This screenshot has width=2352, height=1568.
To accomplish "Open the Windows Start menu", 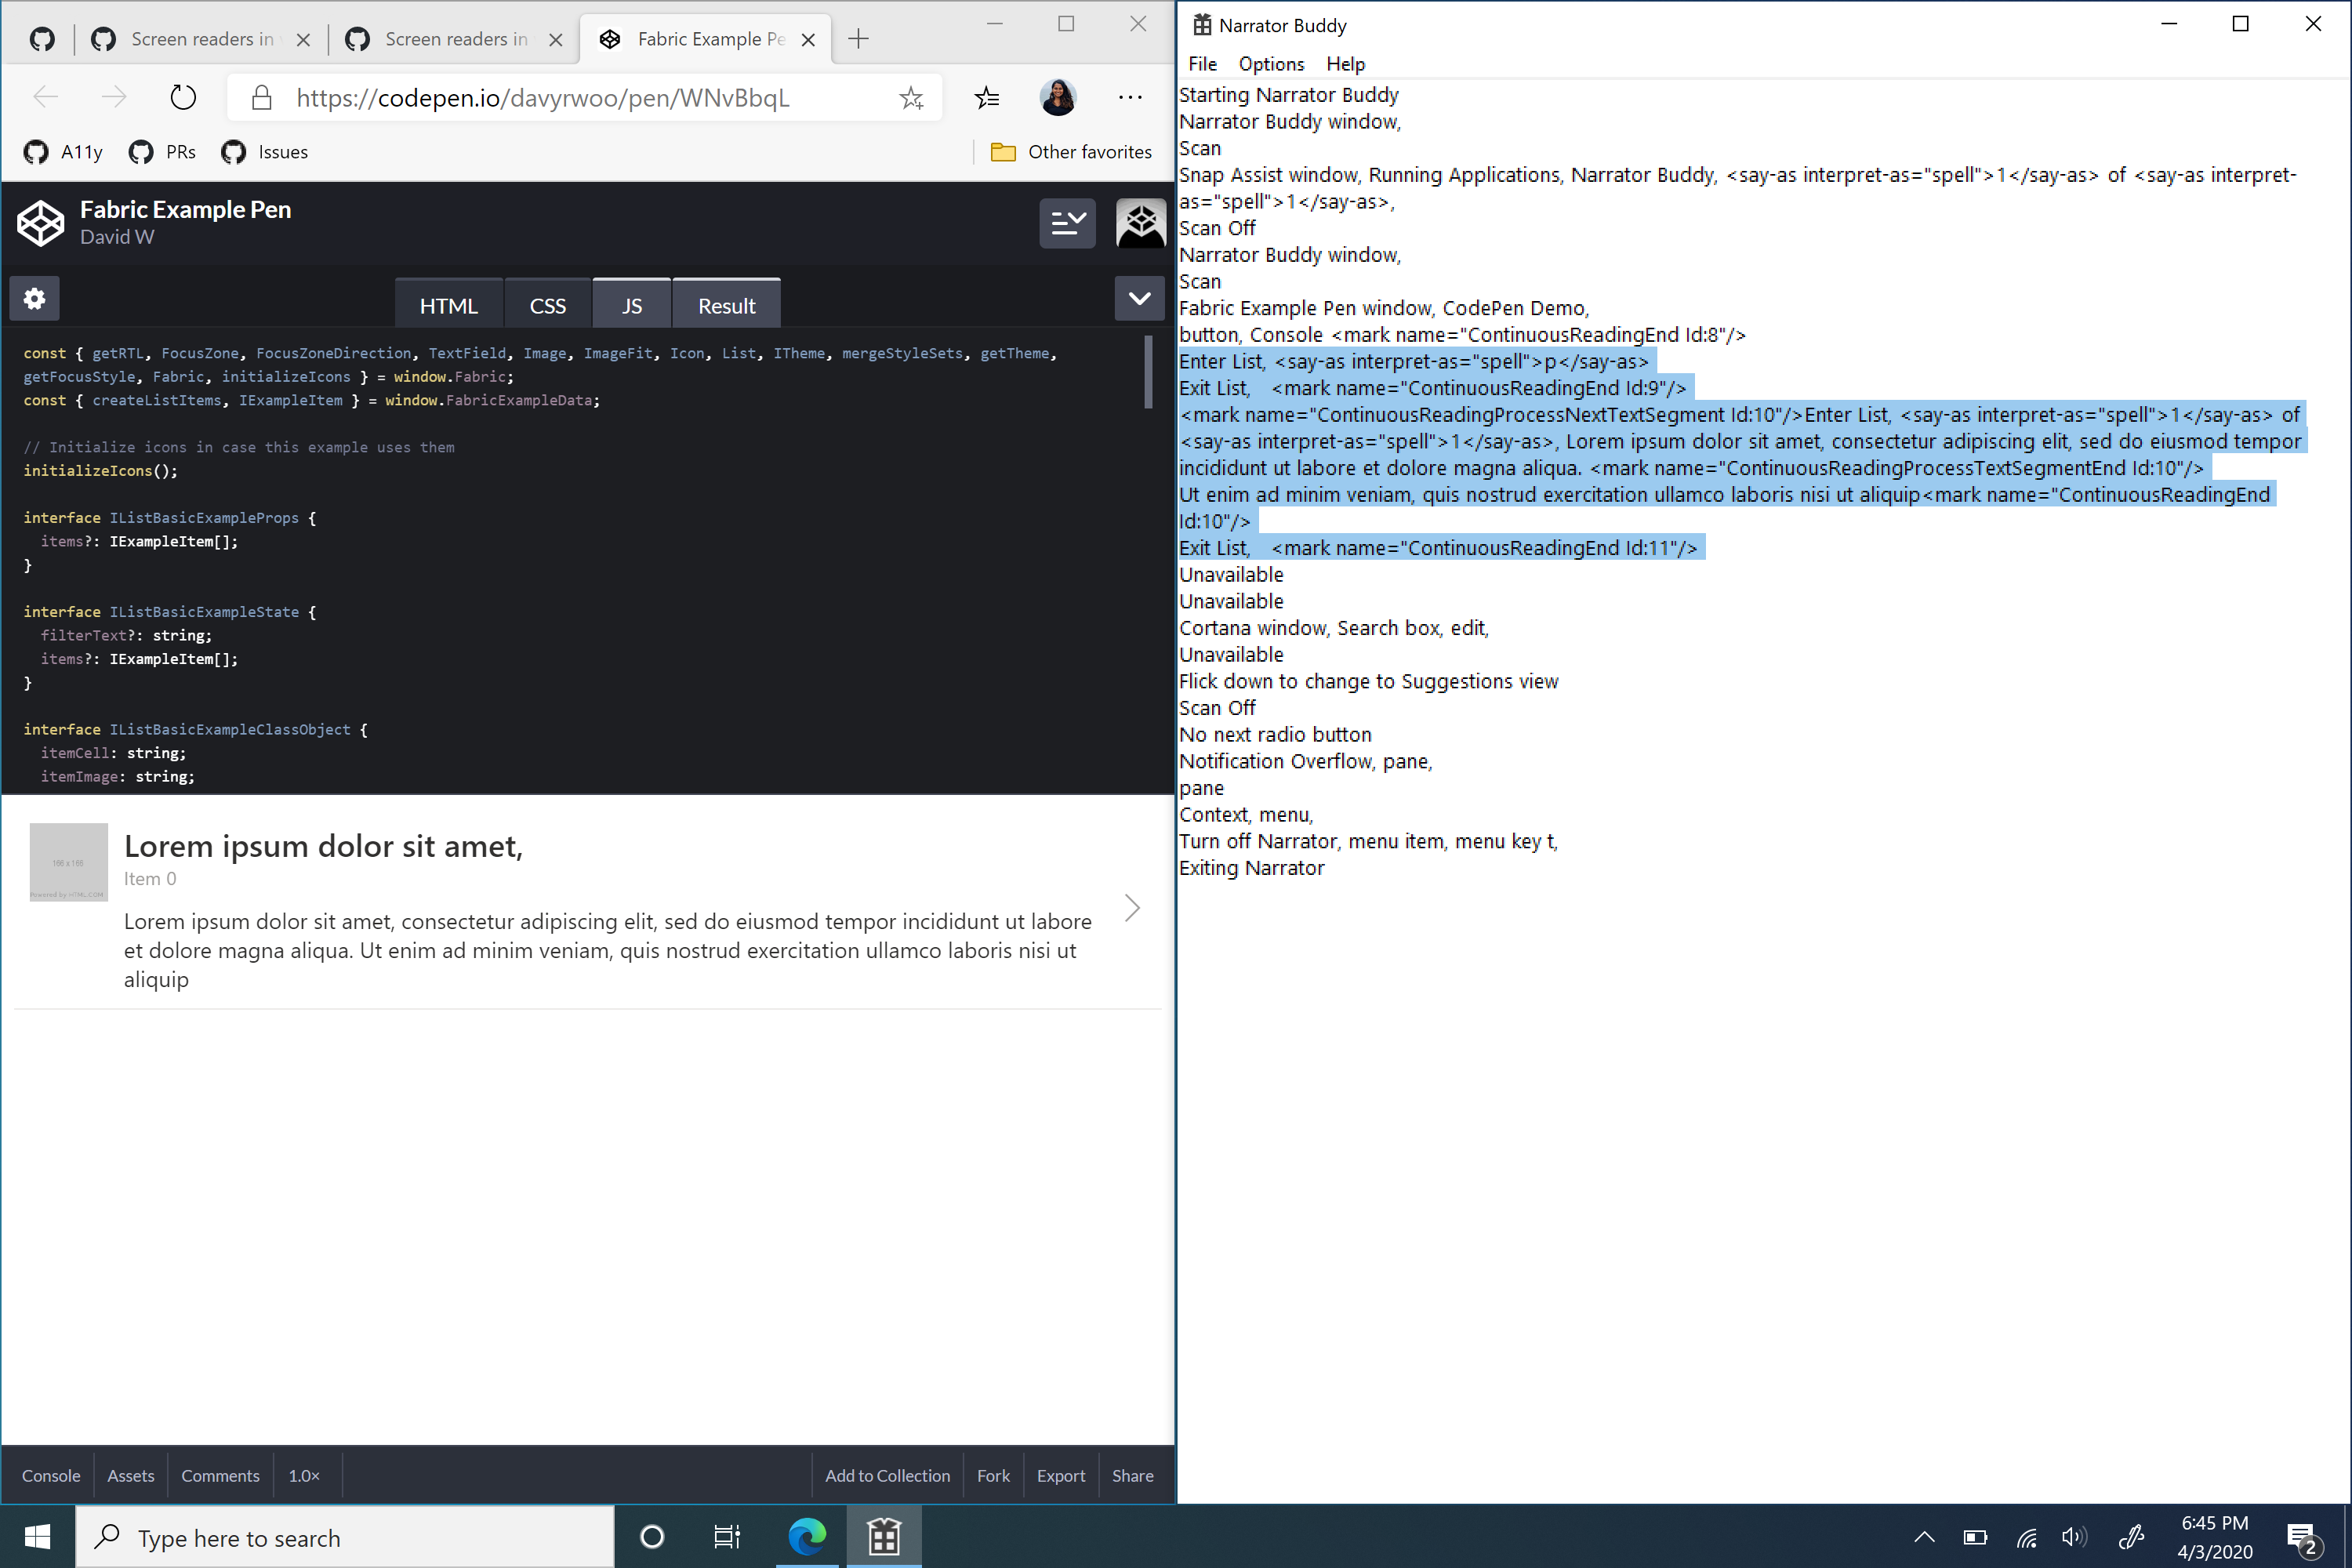I will (x=38, y=1537).
